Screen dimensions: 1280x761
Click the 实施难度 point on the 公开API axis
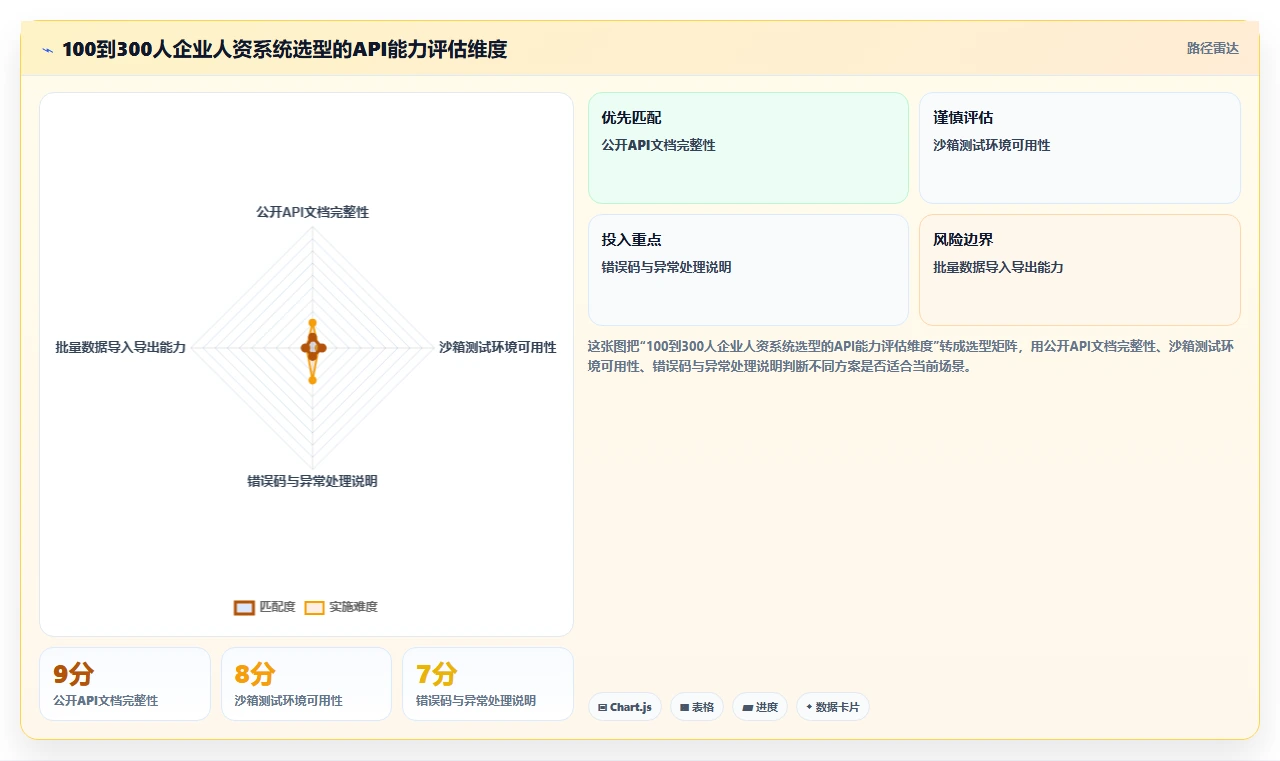(312, 322)
